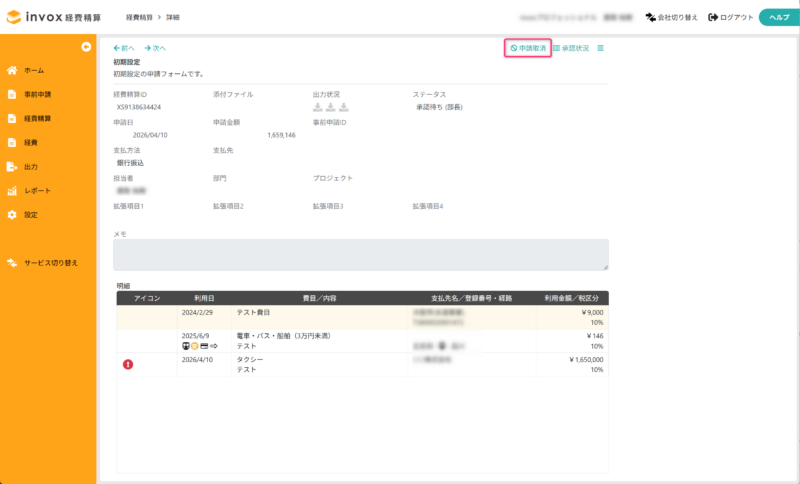This screenshot has width=800, height=484.
Task: Click the 申請日 value 2026/04/10
Action: click(x=150, y=135)
